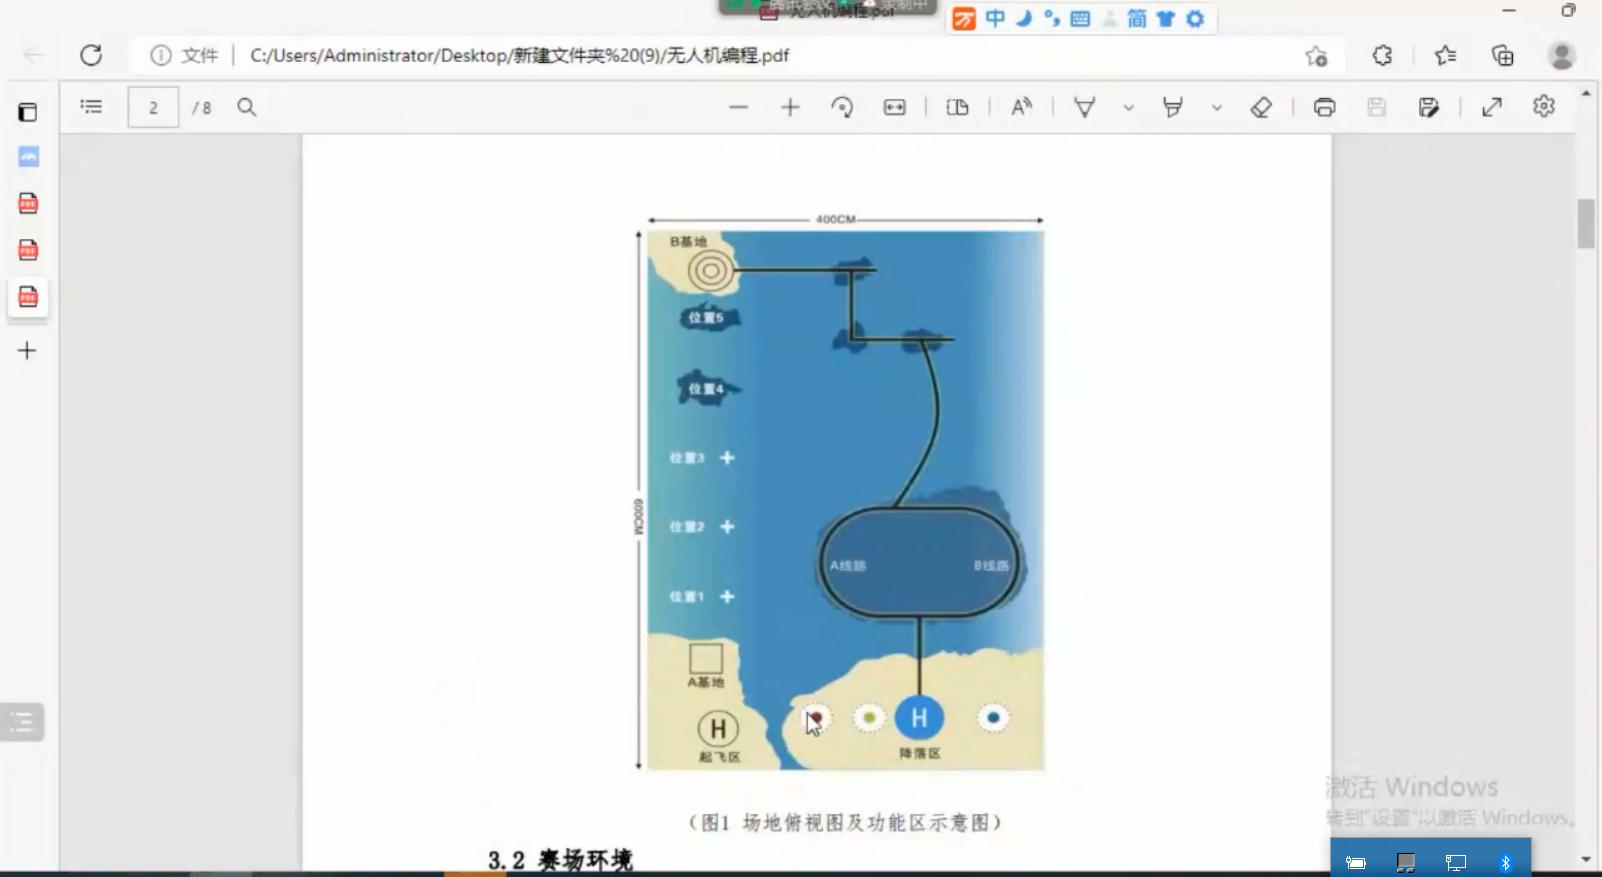The width and height of the screenshot is (1602, 877).
Task: Expand the Draw tool options arrow
Action: 1128,107
